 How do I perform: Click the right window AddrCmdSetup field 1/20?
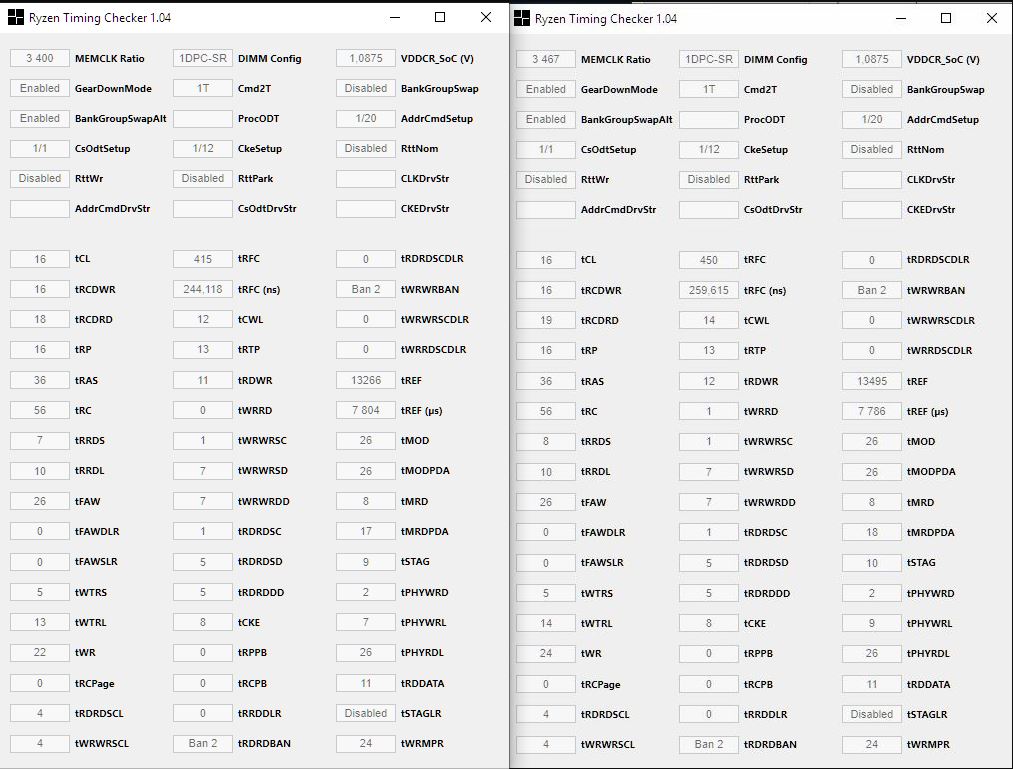click(872, 120)
